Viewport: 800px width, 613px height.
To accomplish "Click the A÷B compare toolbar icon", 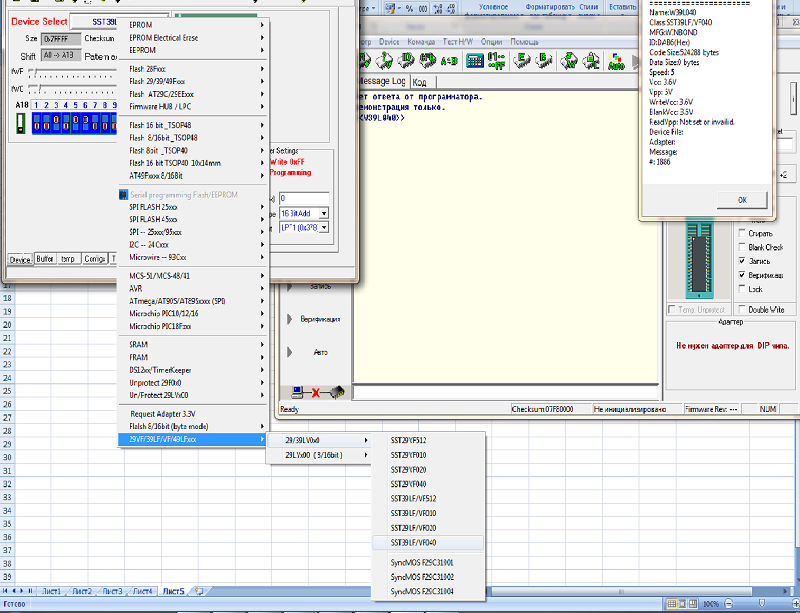I will [x=448, y=61].
